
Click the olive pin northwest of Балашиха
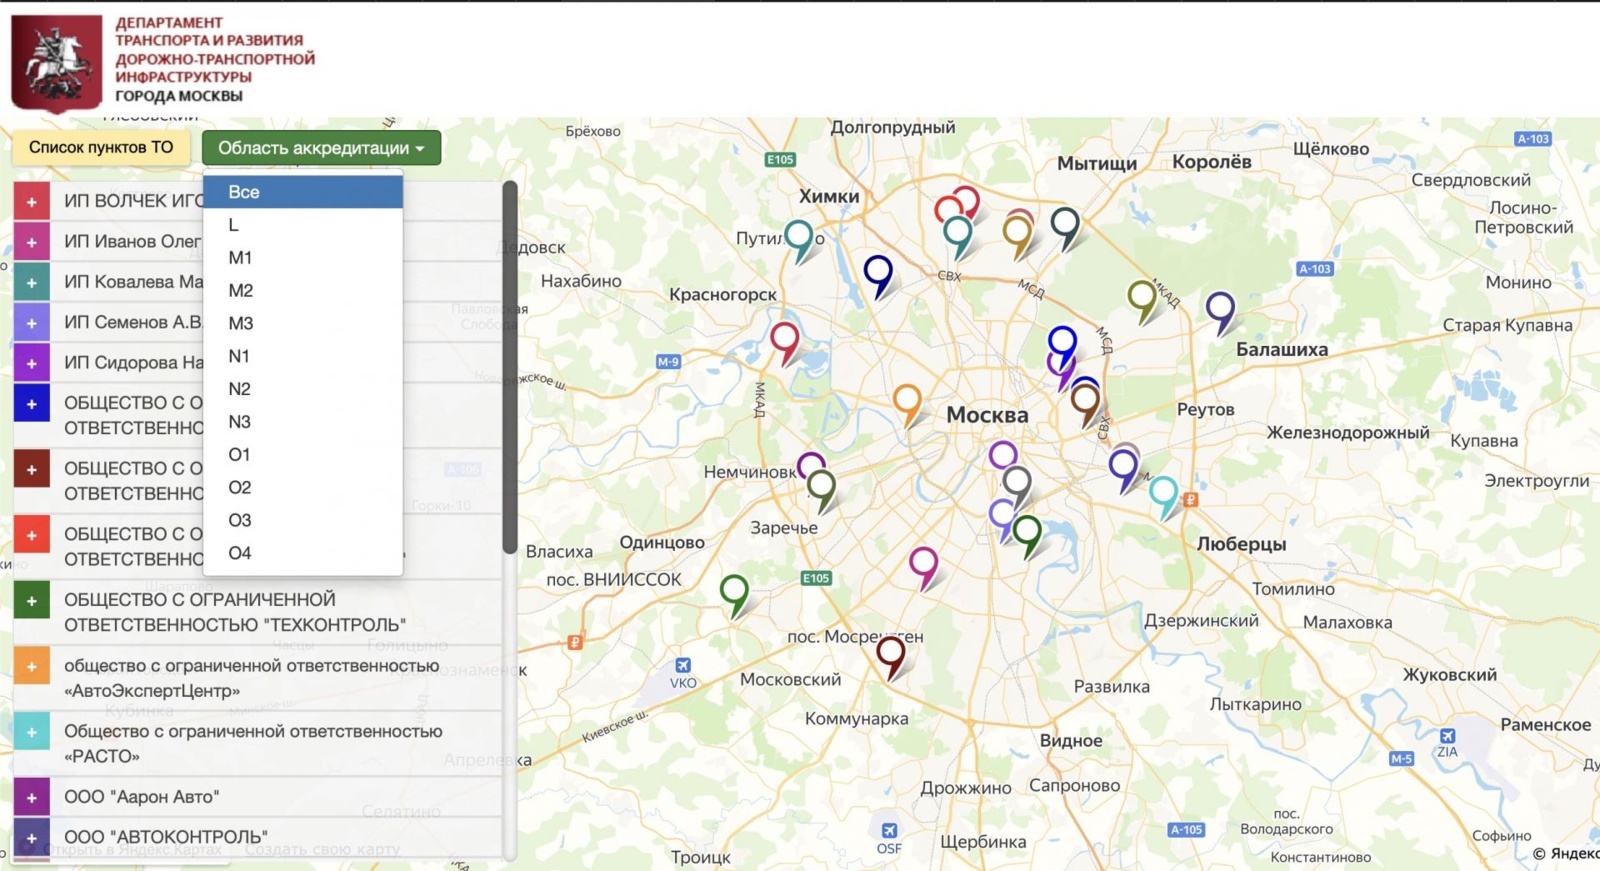coord(1142,298)
